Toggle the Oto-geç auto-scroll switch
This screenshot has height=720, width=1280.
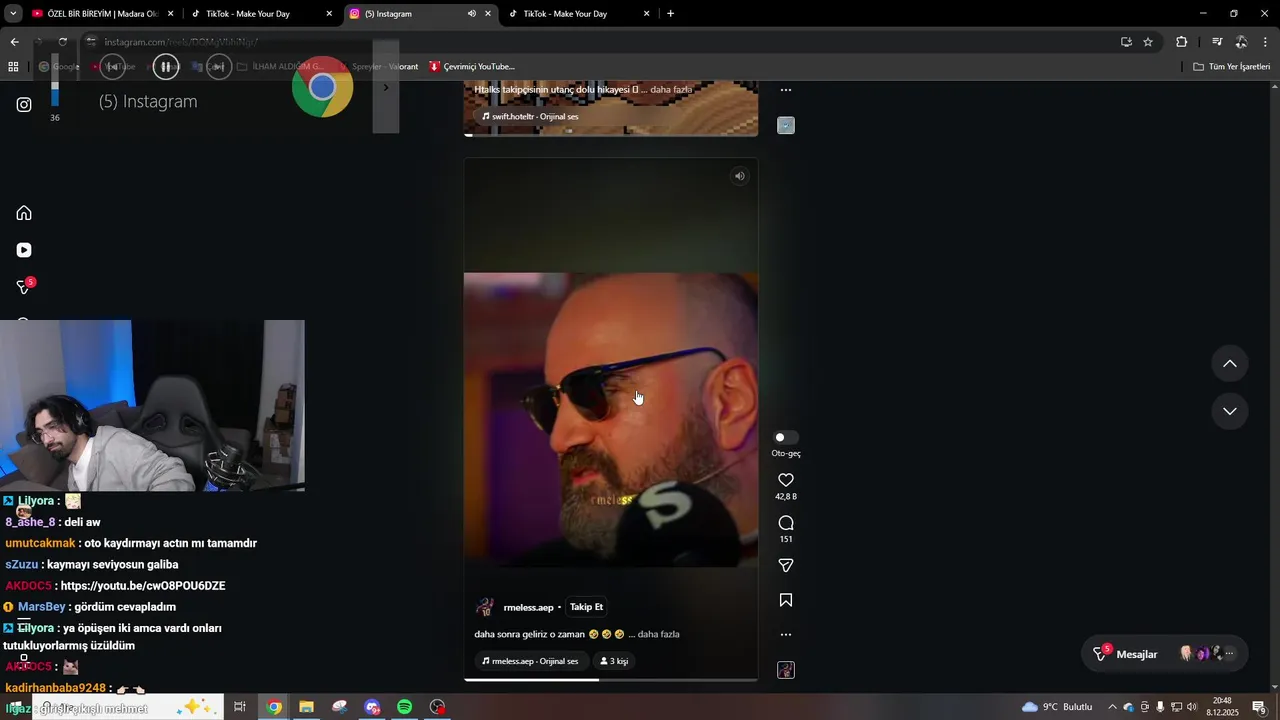coord(786,437)
